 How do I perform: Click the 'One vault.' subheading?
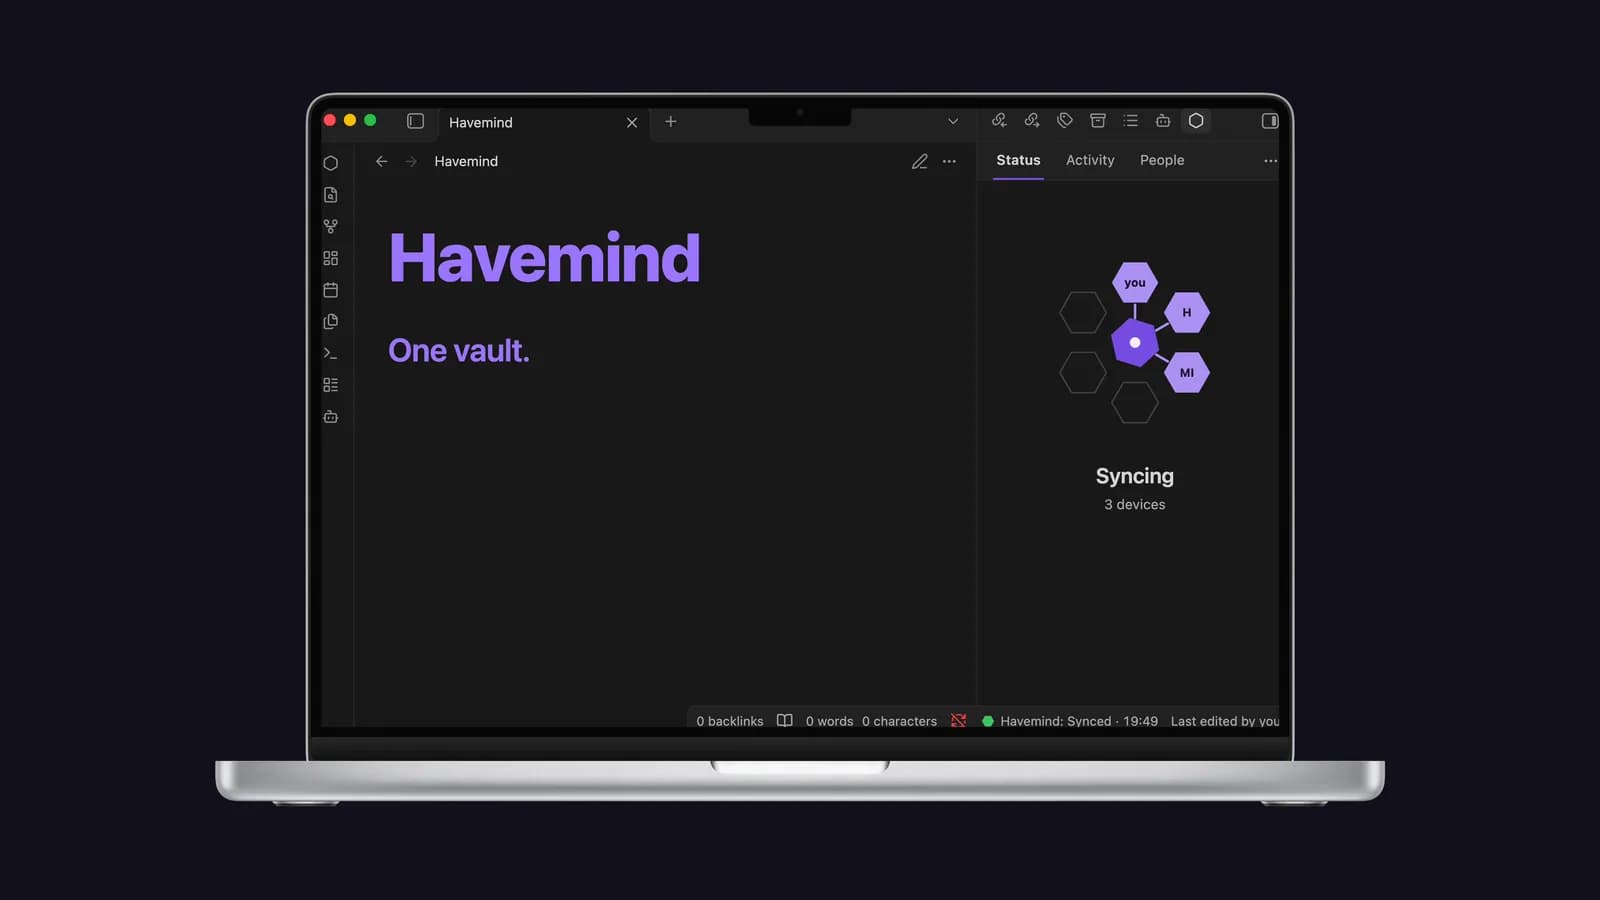pyautogui.click(x=459, y=351)
